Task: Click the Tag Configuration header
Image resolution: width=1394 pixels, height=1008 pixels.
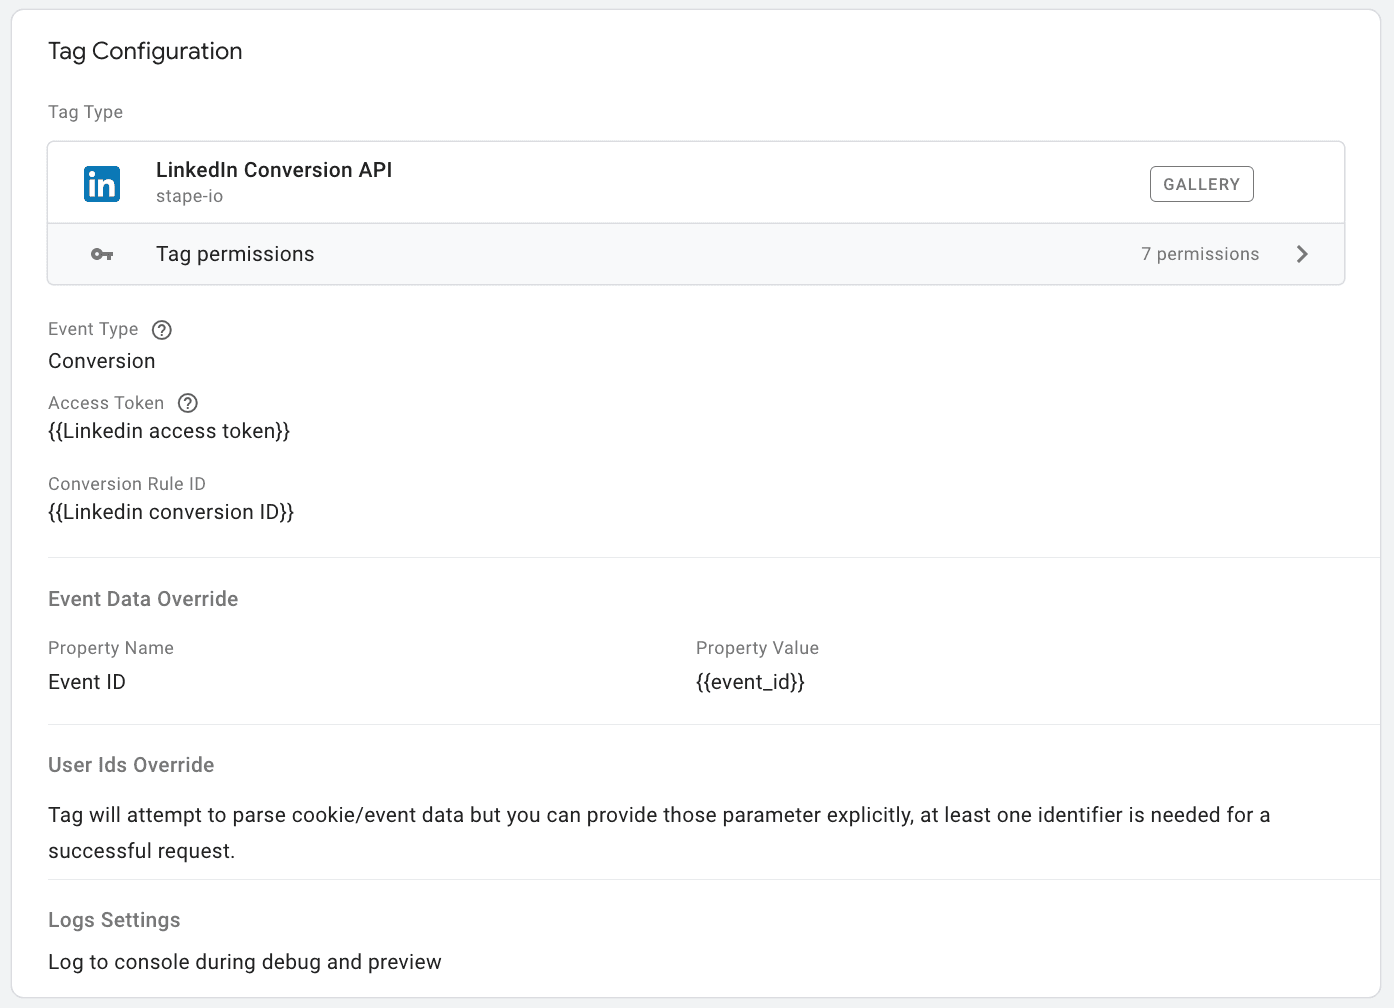Action: point(144,51)
